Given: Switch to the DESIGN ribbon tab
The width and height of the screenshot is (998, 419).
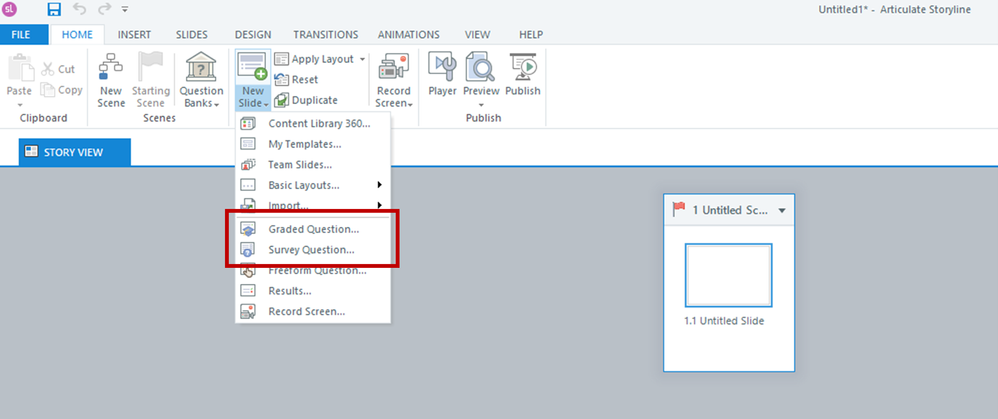Looking at the screenshot, I should (253, 34).
